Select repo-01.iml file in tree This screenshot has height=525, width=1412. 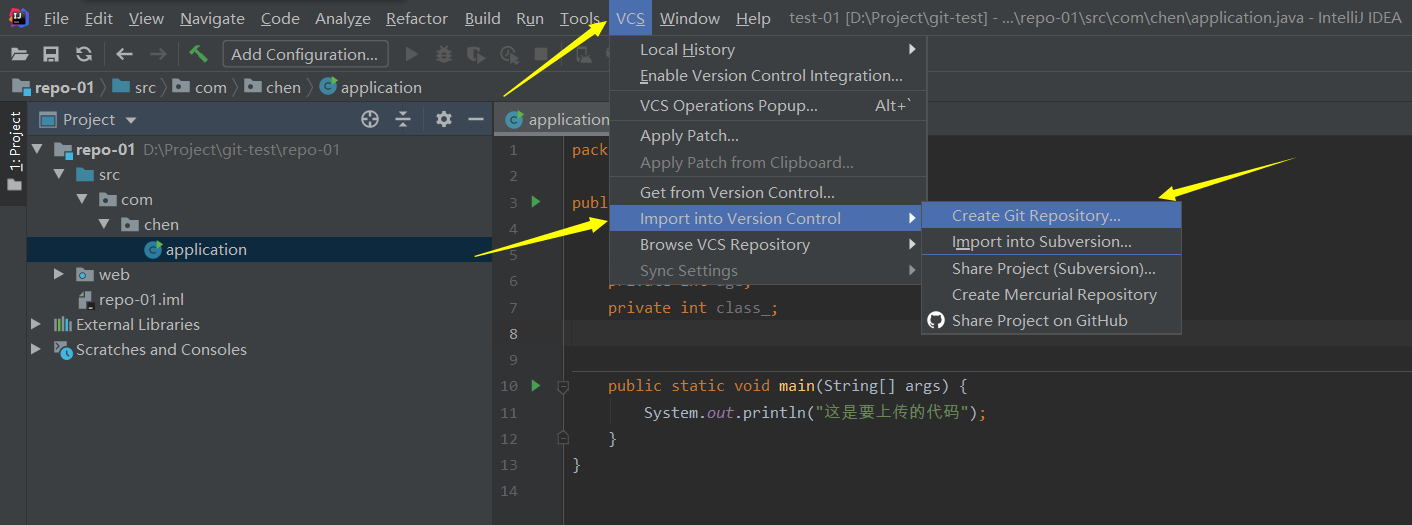141,299
